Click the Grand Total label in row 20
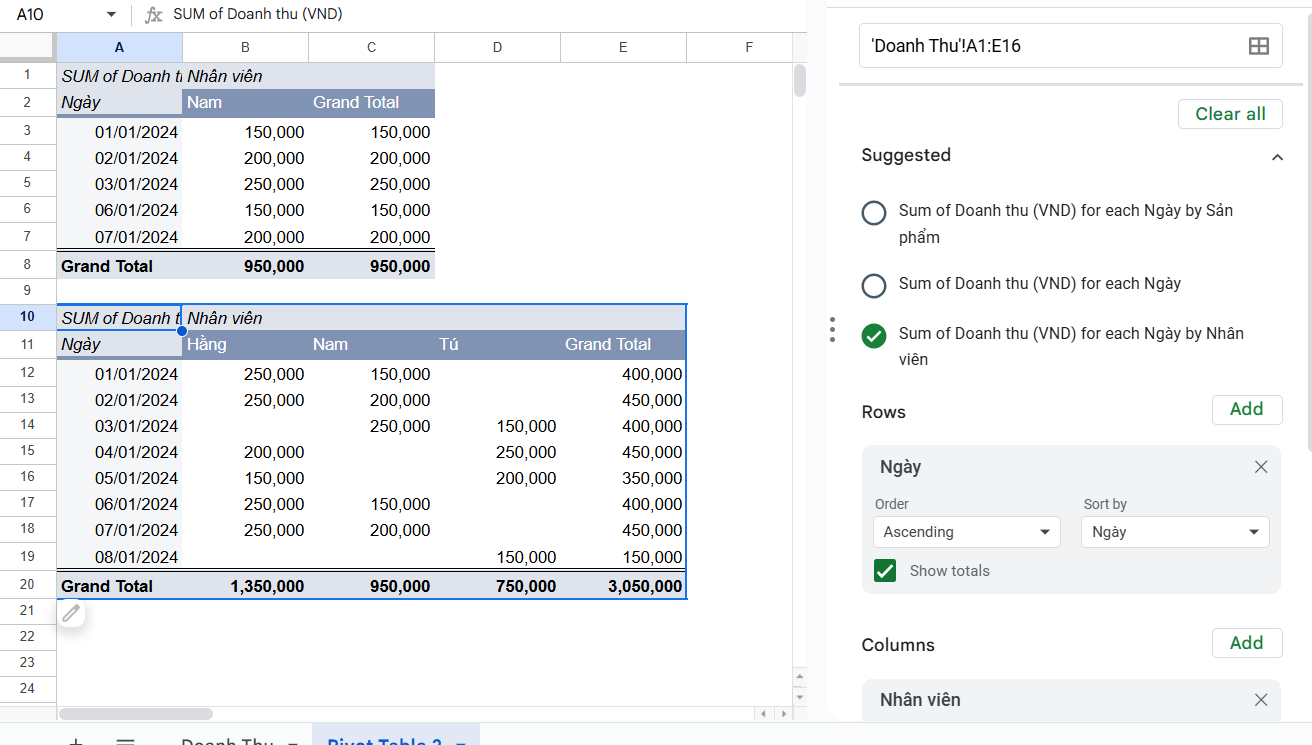The height and width of the screenshot is (745, 1312). point(120,586)
